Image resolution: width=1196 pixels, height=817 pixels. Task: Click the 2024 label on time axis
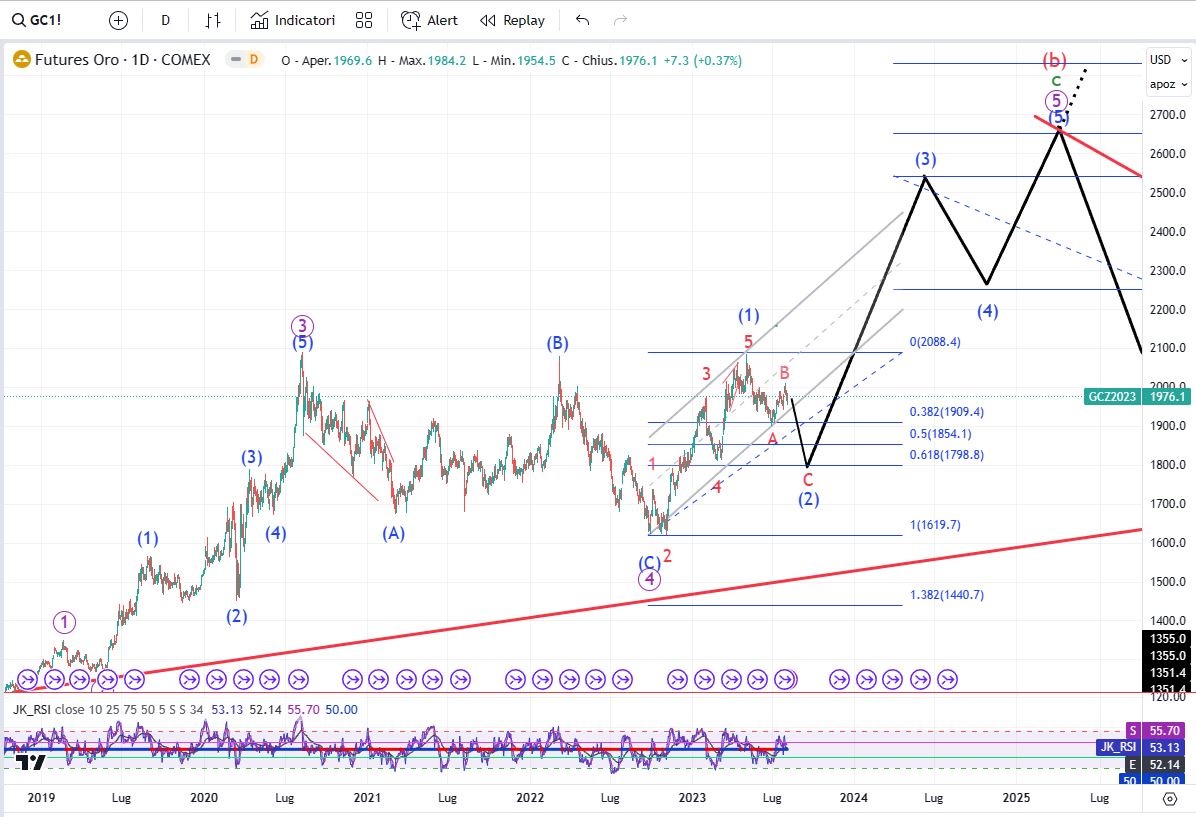pyautogui.click(x=854, y=798)
